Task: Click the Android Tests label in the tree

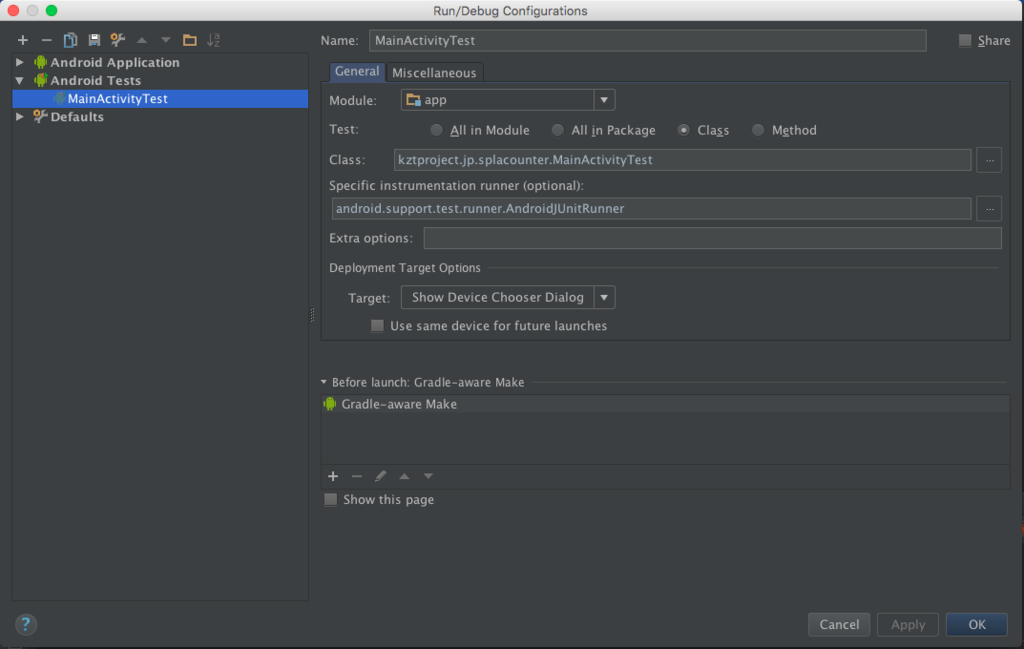Action: pyautogui.click(x=96, y=80)
